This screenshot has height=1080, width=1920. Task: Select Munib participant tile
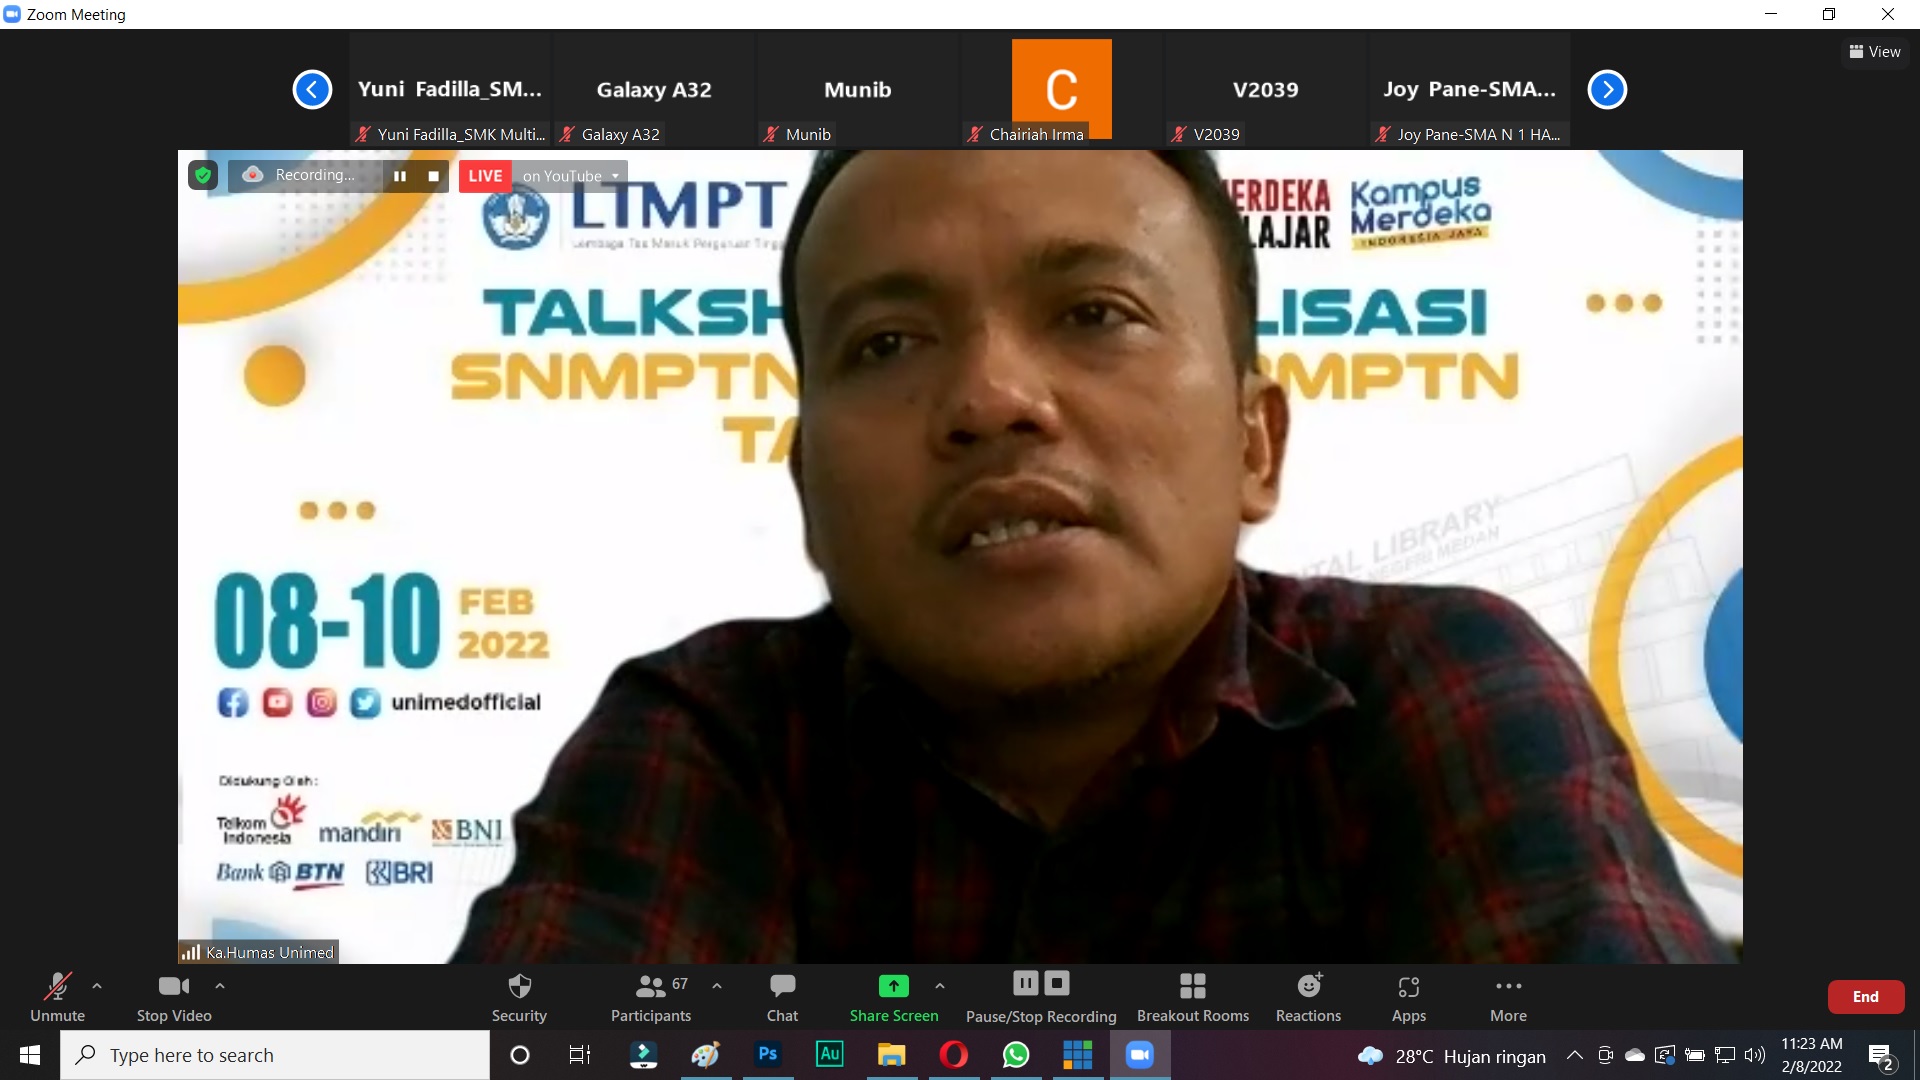[x=858, y=90]
